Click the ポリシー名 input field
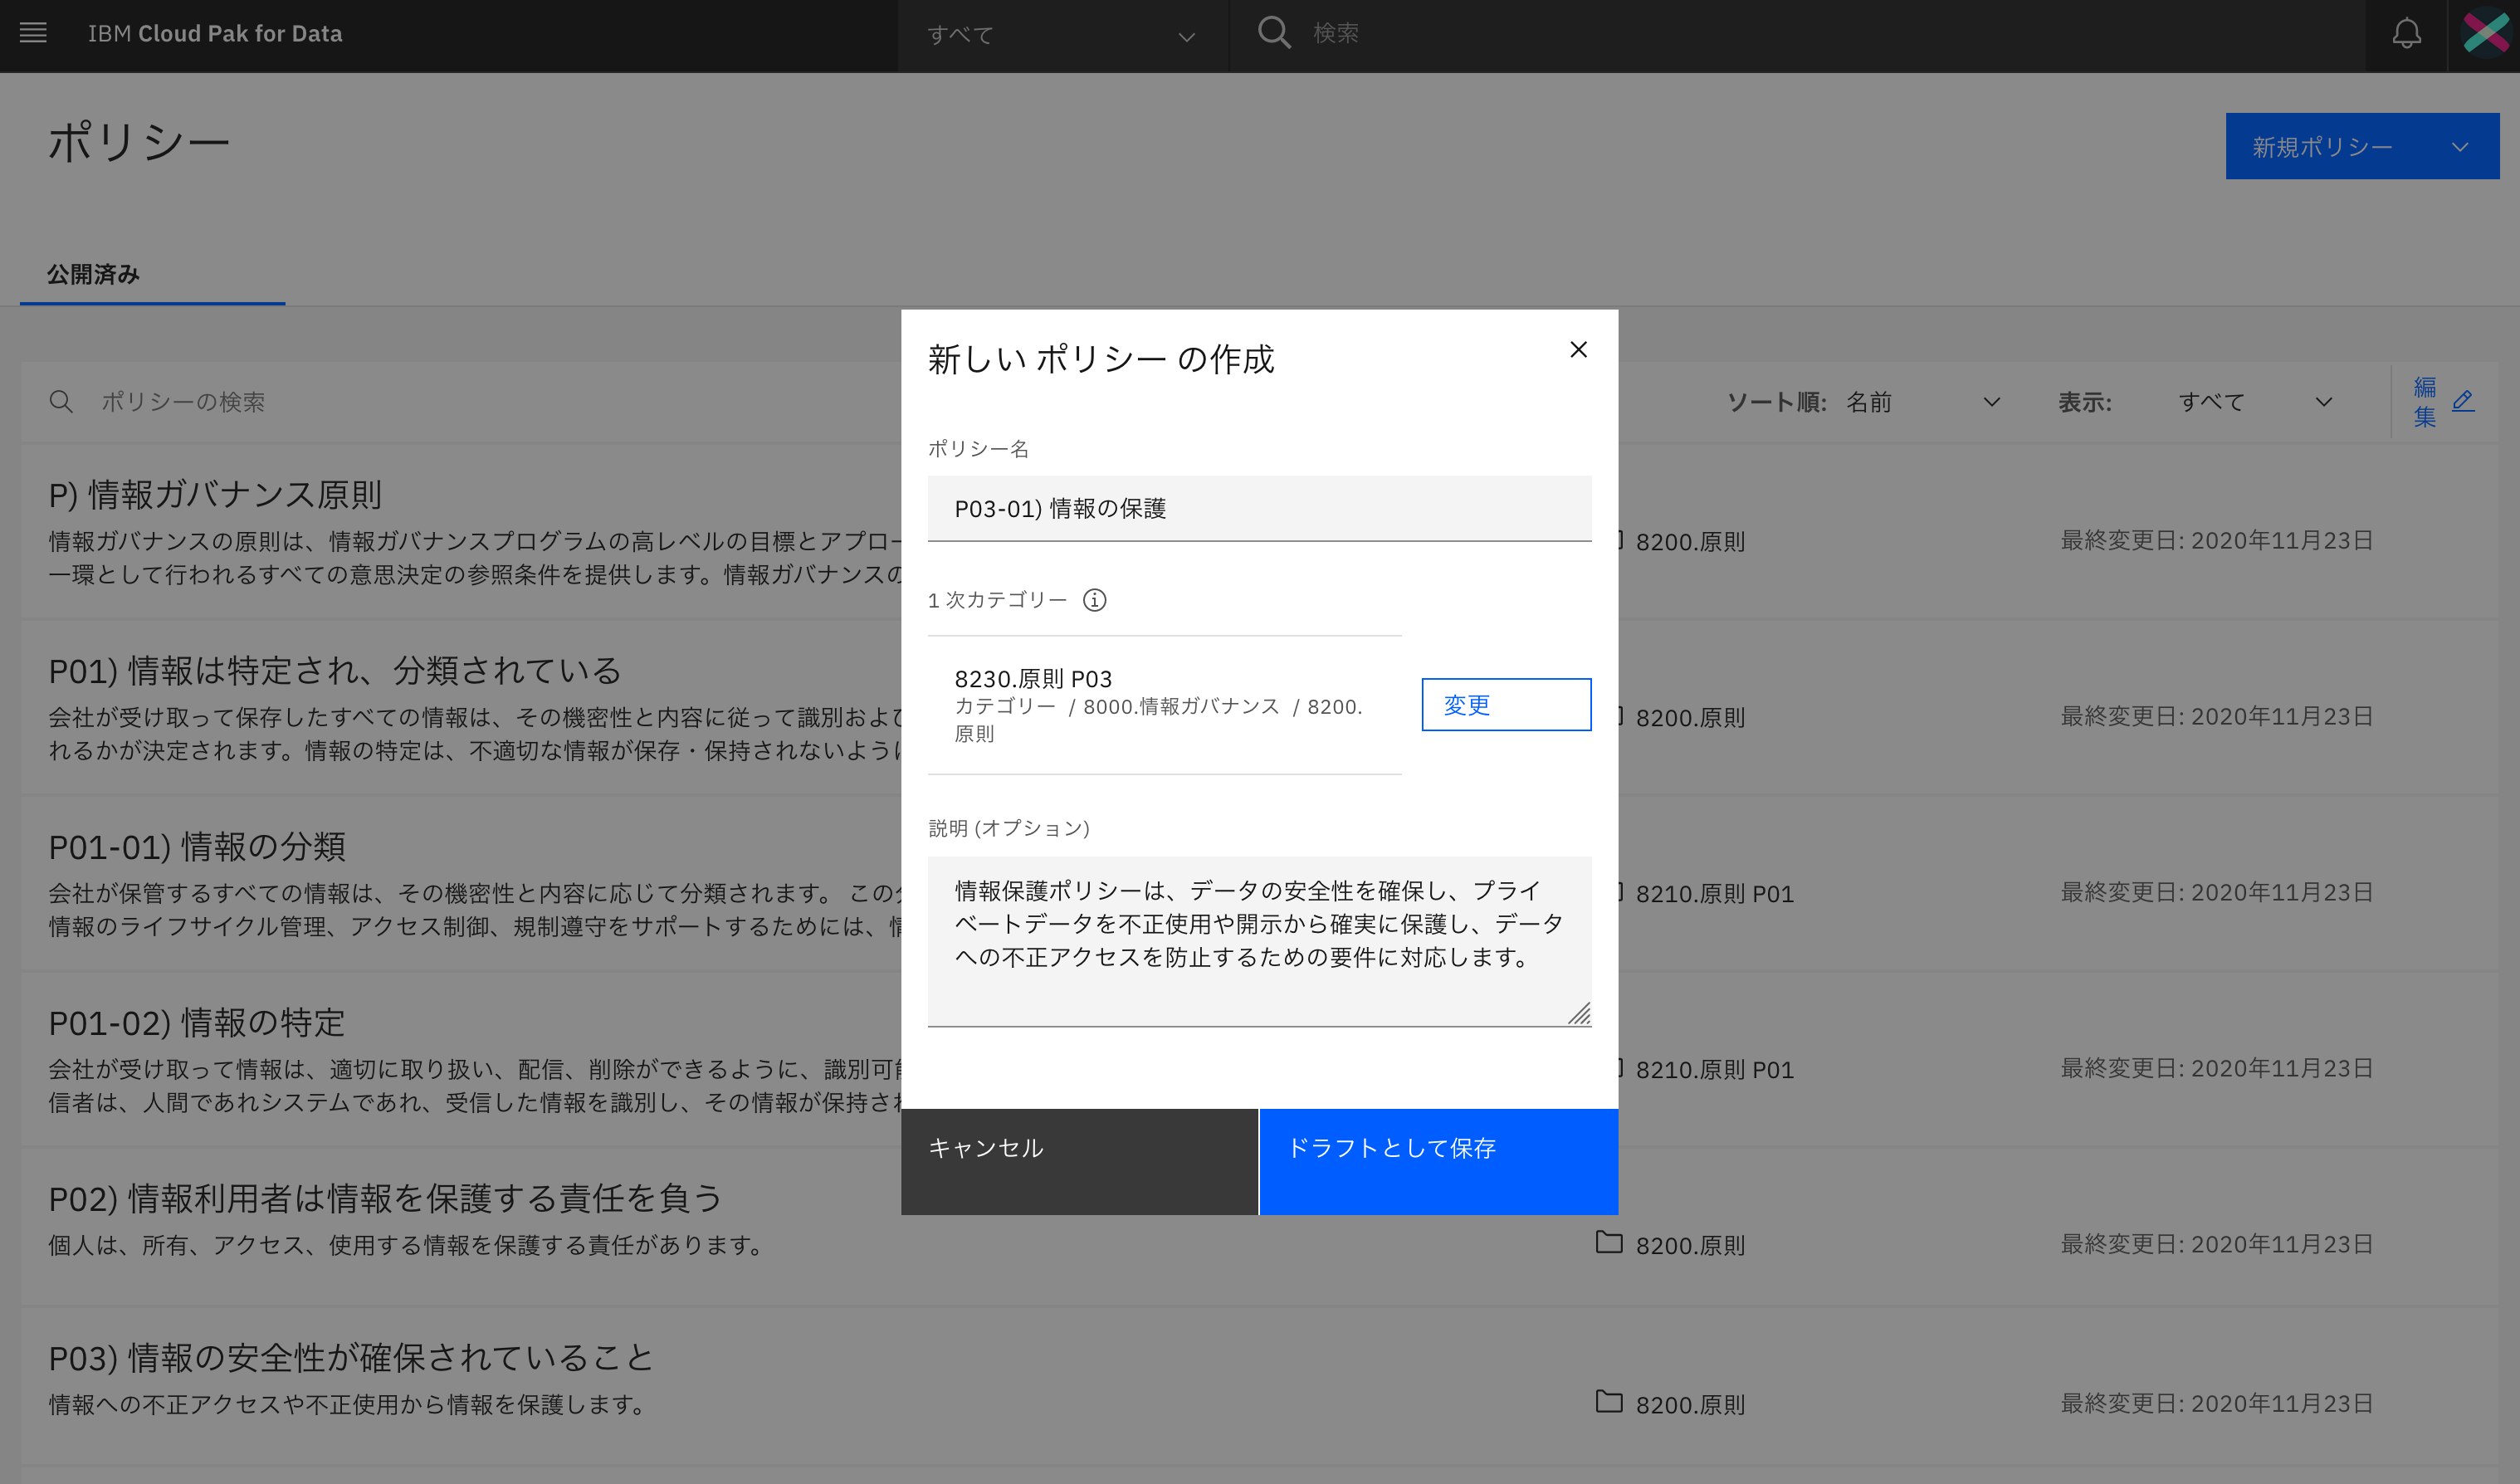Screen dimensions: 2520x1484 (1258, 509)
